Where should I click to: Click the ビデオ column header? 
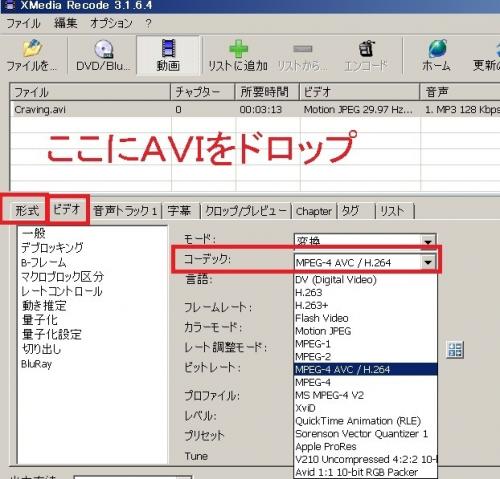click(x=360, y=92)
